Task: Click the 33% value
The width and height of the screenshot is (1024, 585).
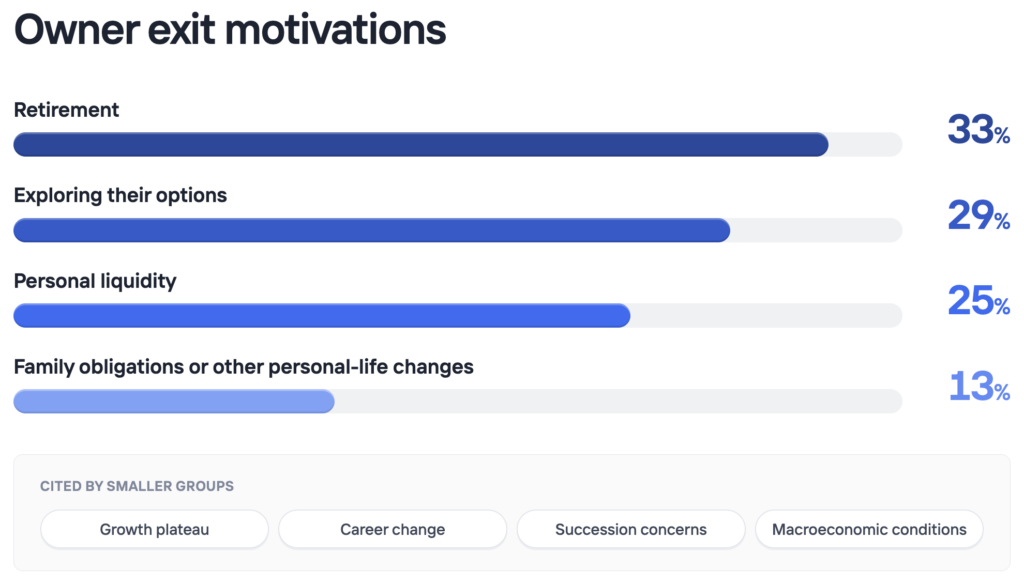Action: coord(978,129)
